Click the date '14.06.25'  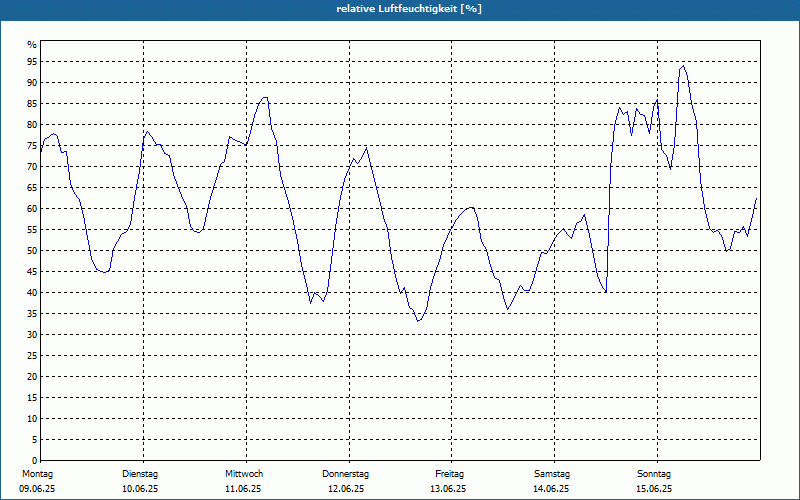coord(551,489)
